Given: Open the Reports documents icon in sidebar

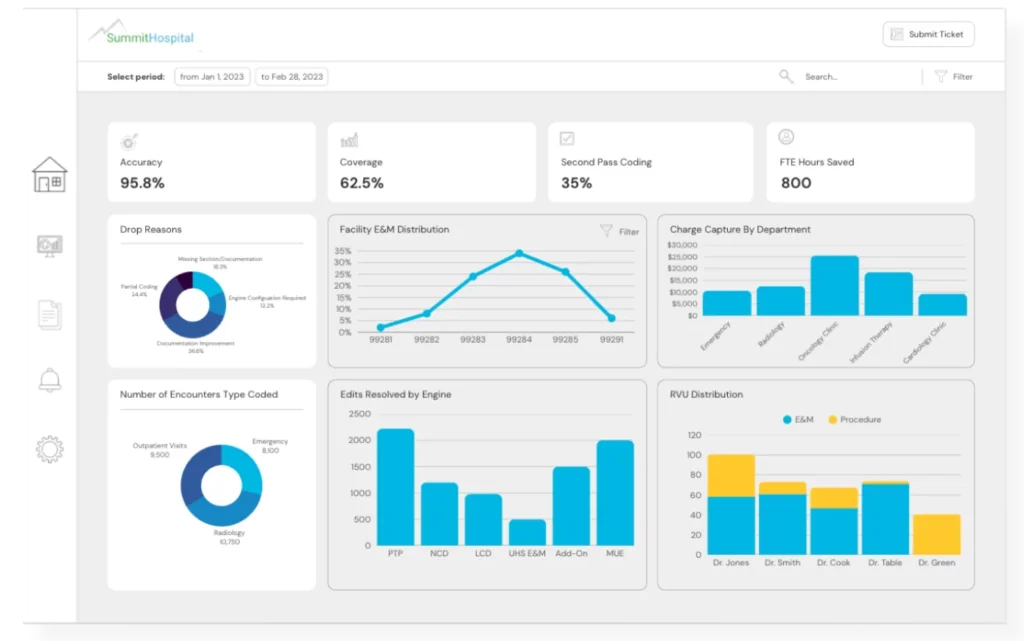Looking at the screenshot, I should (x=48, y=314).
